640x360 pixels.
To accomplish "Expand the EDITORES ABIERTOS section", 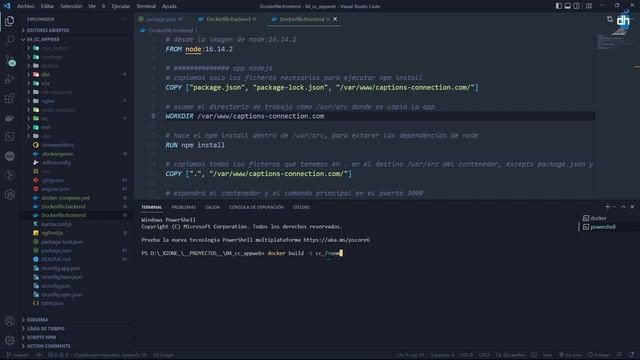I will (48, 31).
